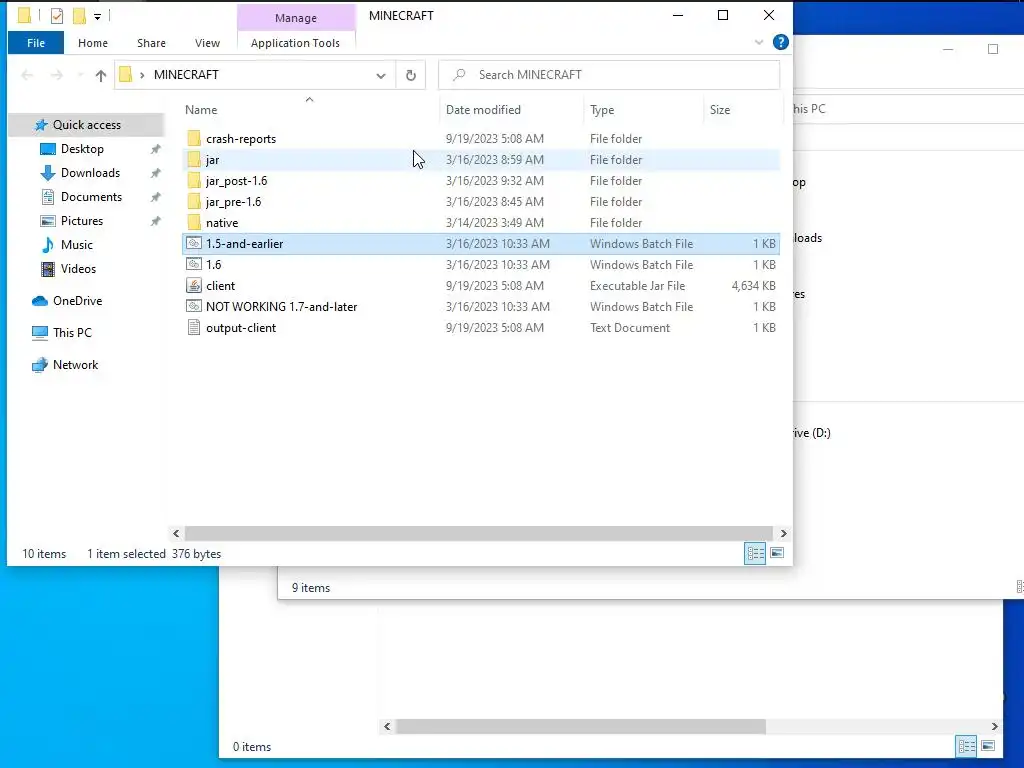Switch to the Share ribbon tab
Screen dimensions: 1024x768
coord(151,43)
